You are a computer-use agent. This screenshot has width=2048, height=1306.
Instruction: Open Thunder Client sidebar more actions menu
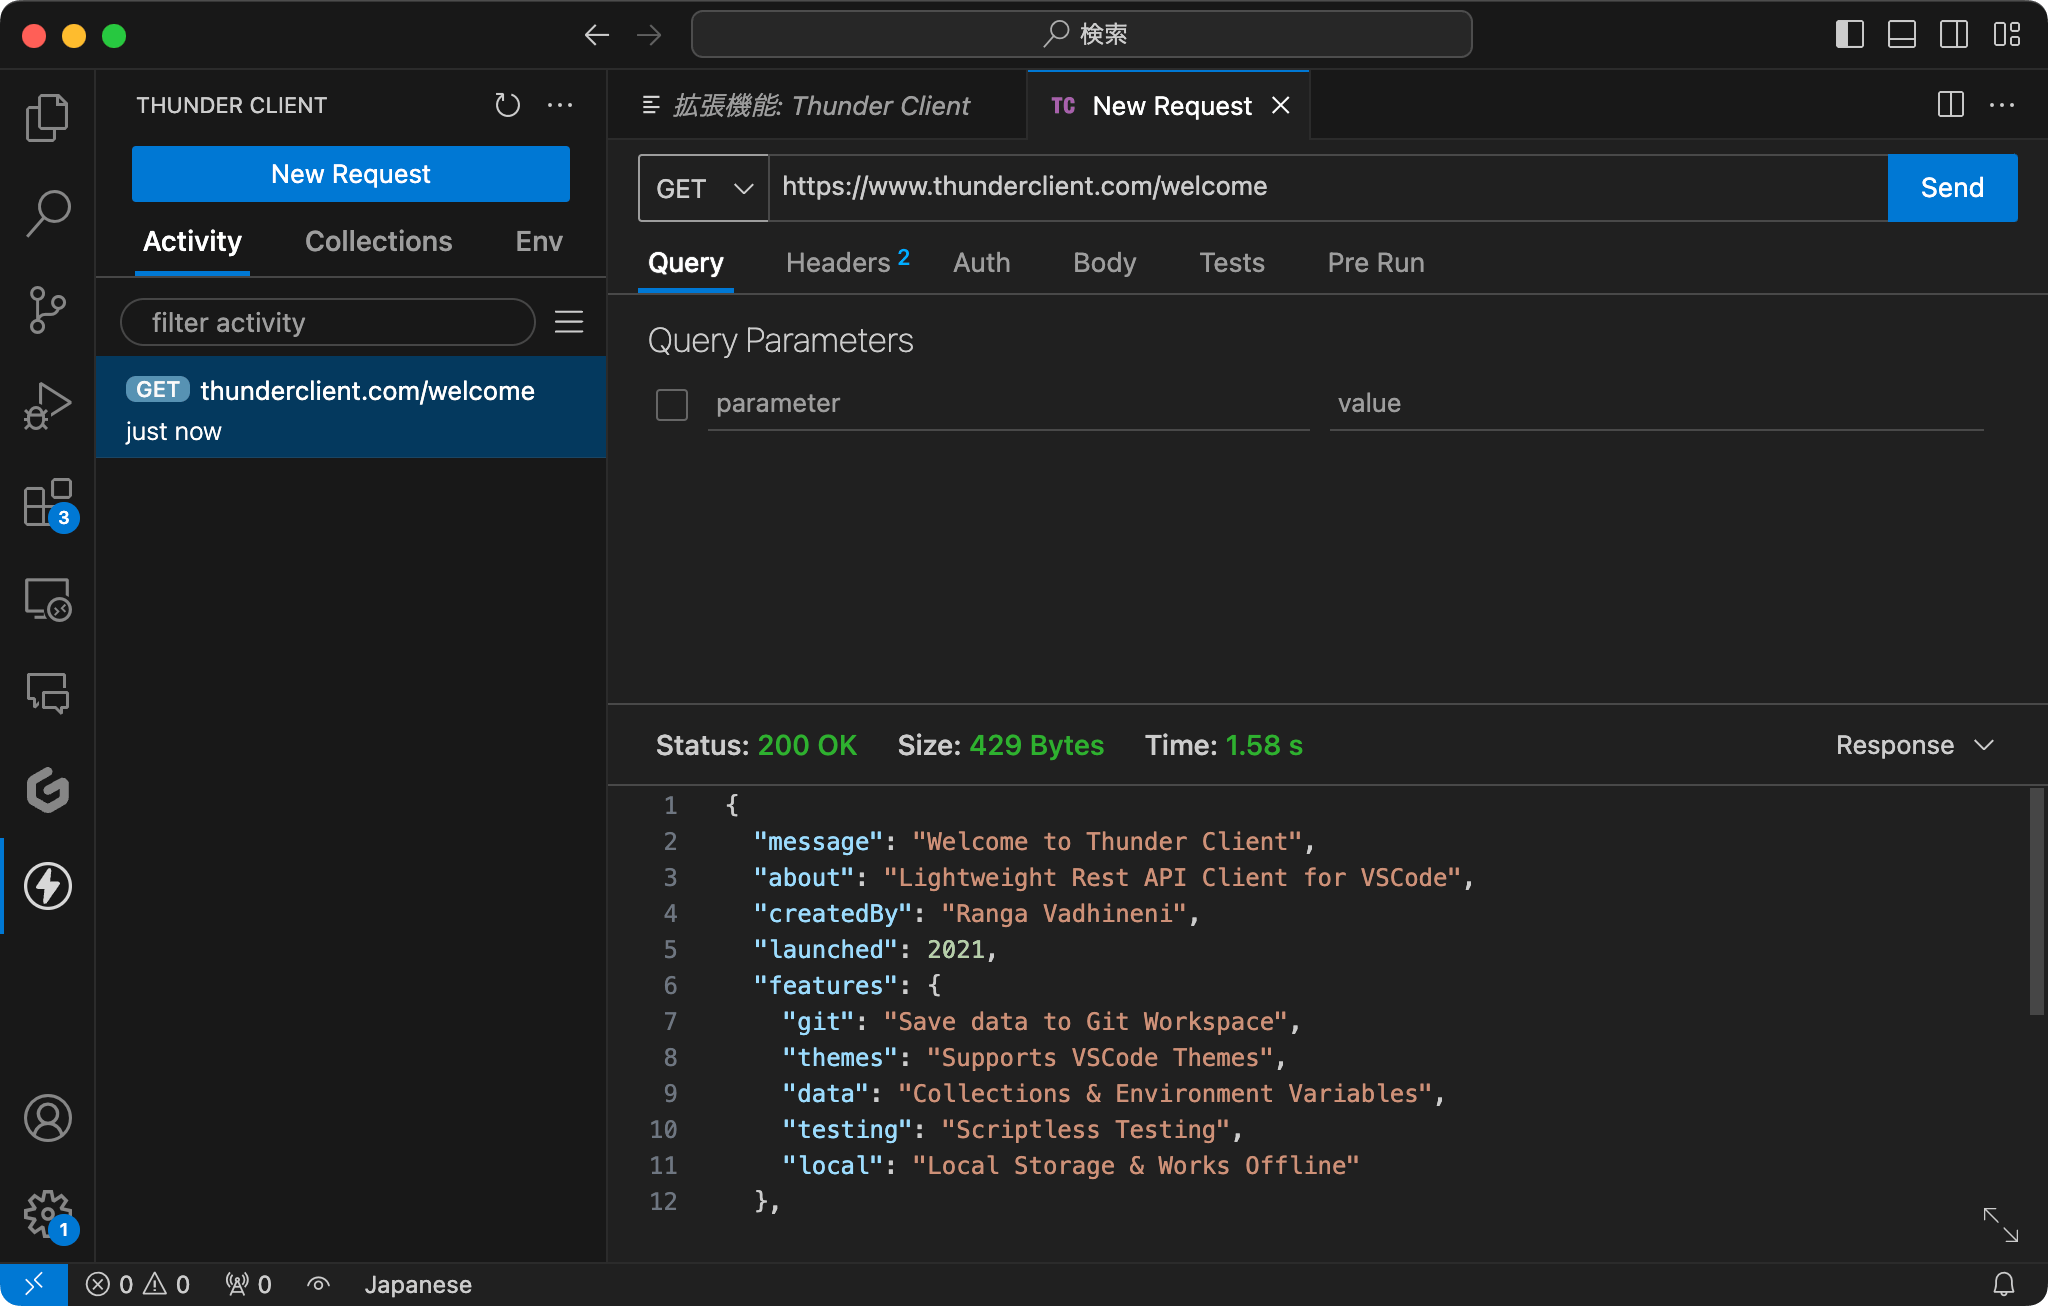[560, 105]
